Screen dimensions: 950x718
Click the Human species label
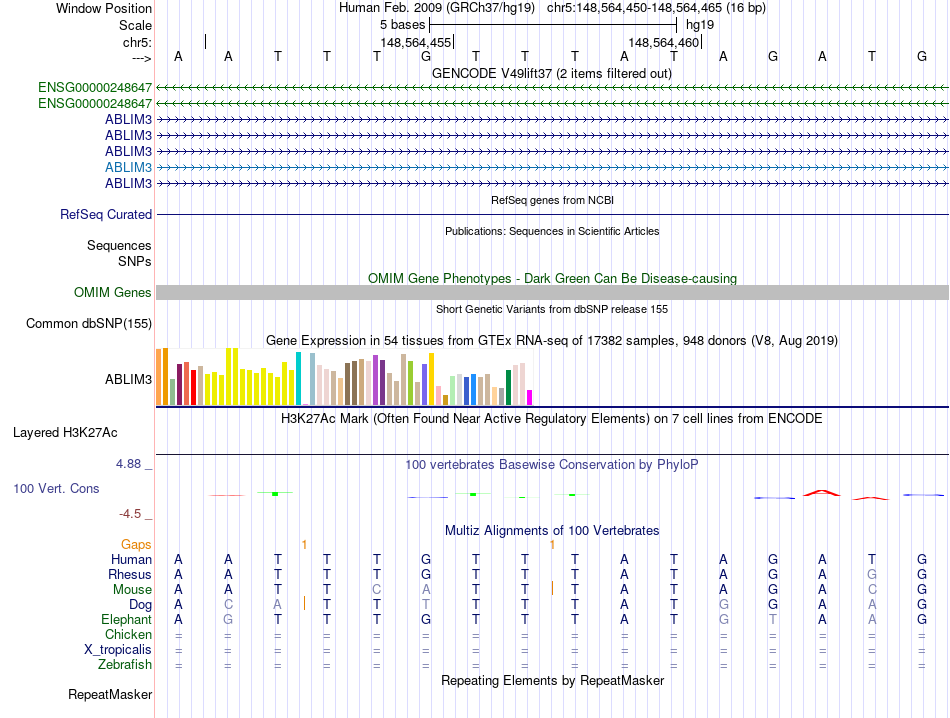131,559
